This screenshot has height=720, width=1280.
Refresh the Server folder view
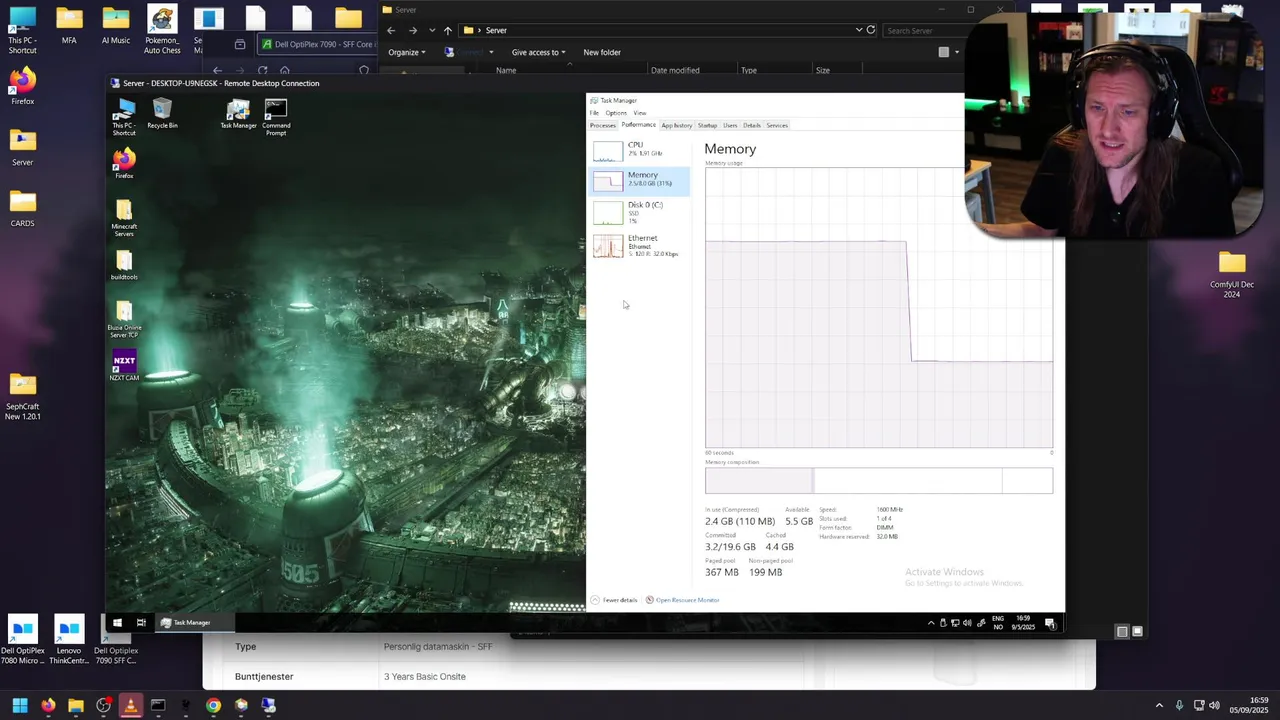(x=871, y=30)
